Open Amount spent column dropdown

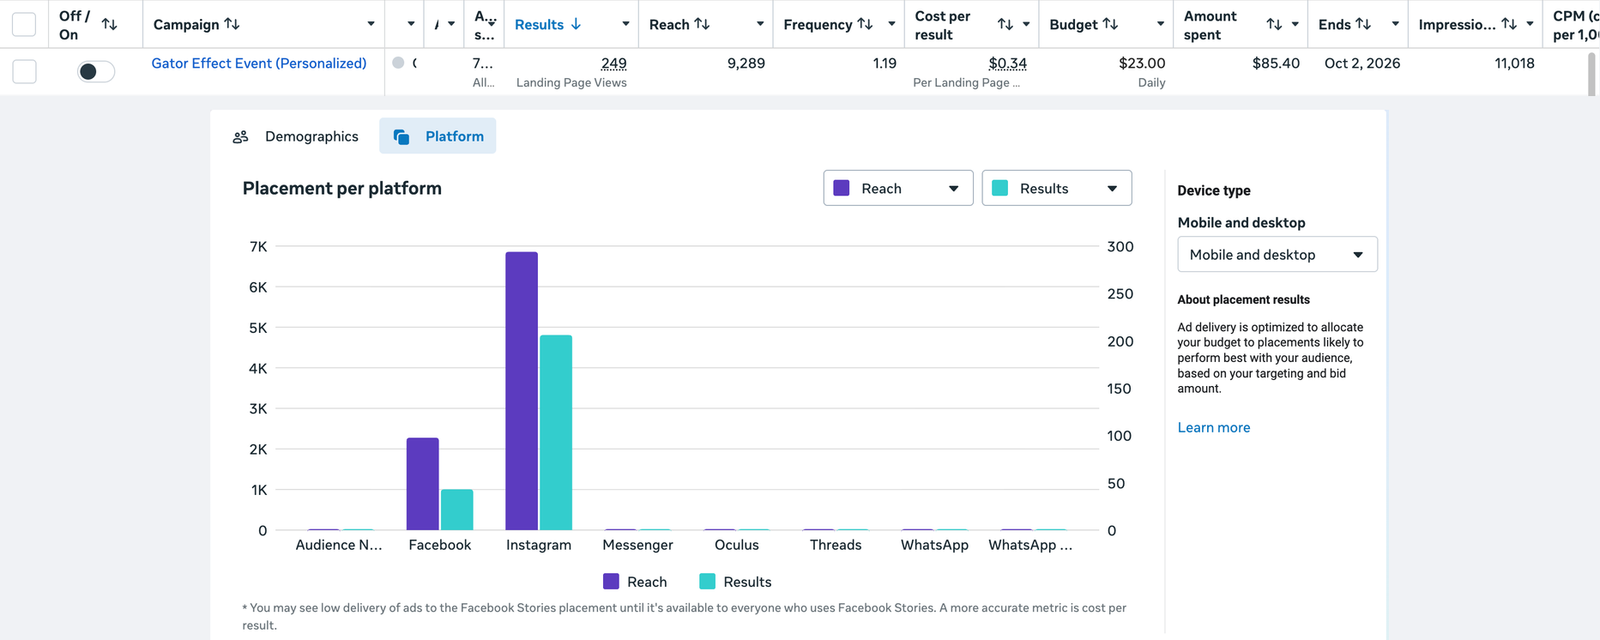coord(1295,24)
